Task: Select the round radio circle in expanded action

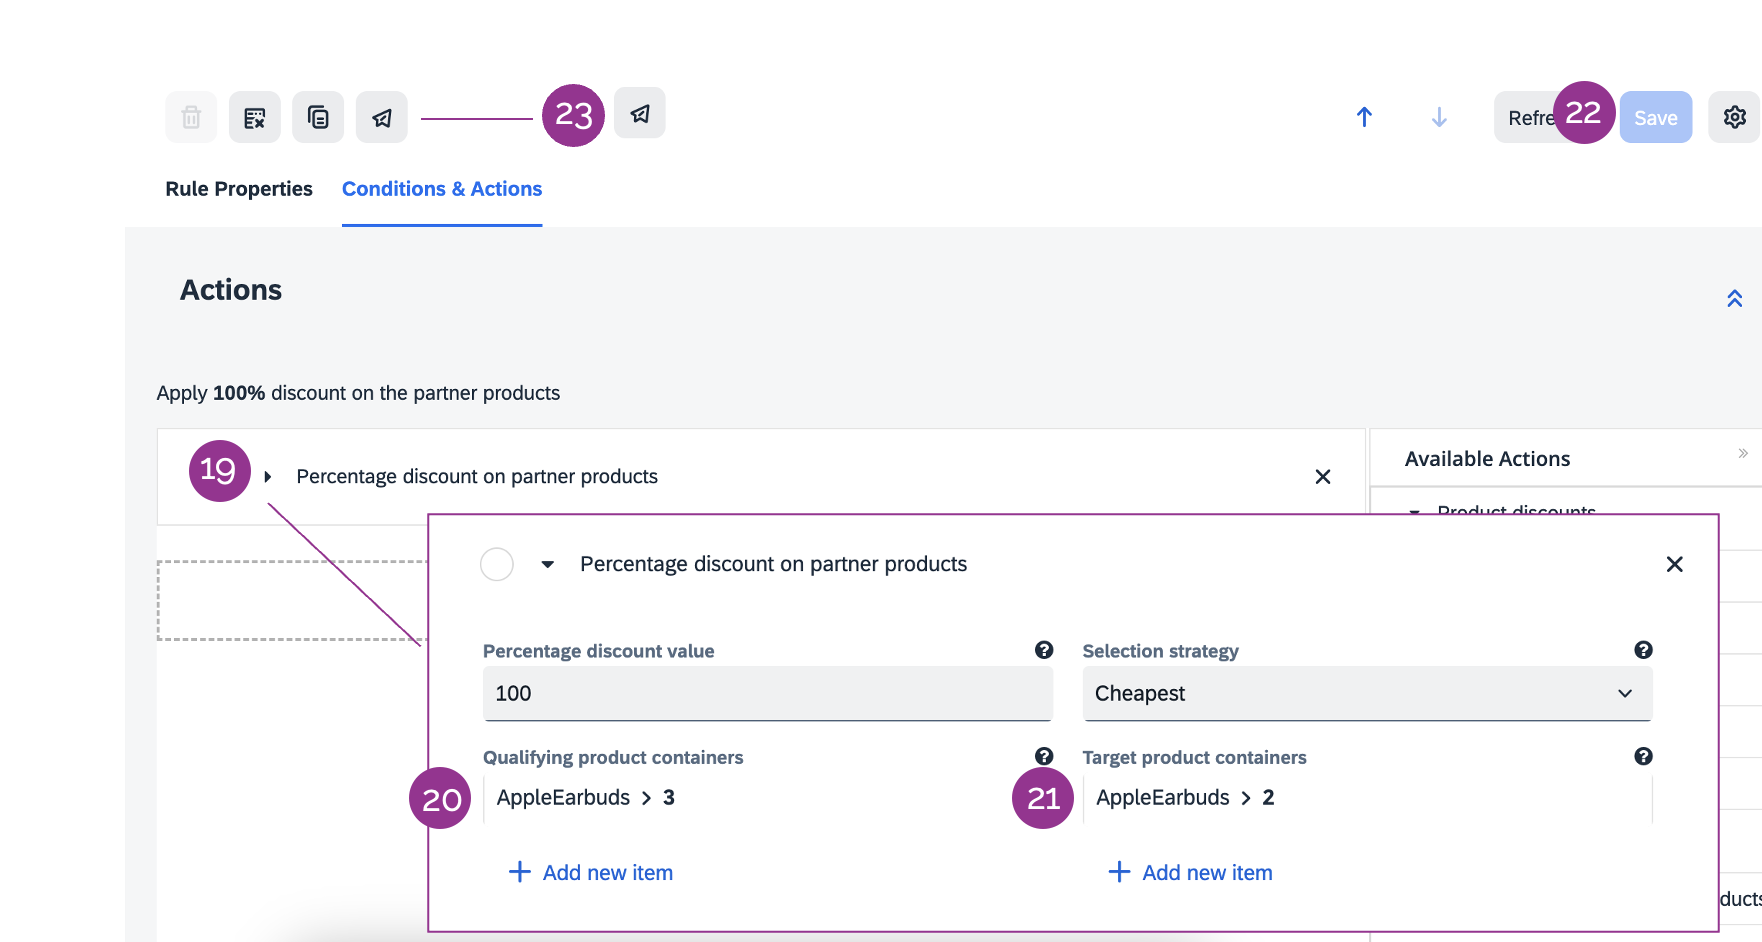Action: [x=497, y=564]
